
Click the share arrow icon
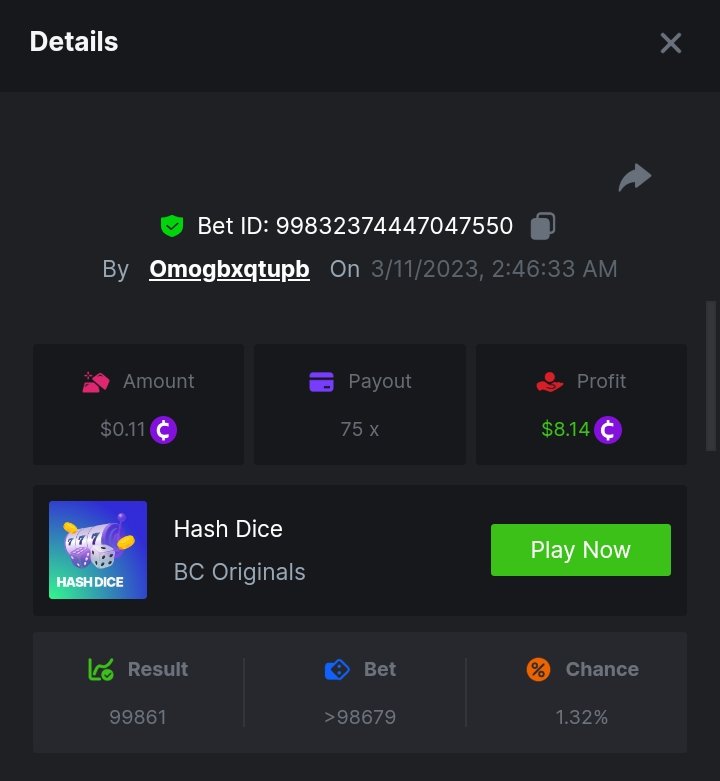[635, 179]
